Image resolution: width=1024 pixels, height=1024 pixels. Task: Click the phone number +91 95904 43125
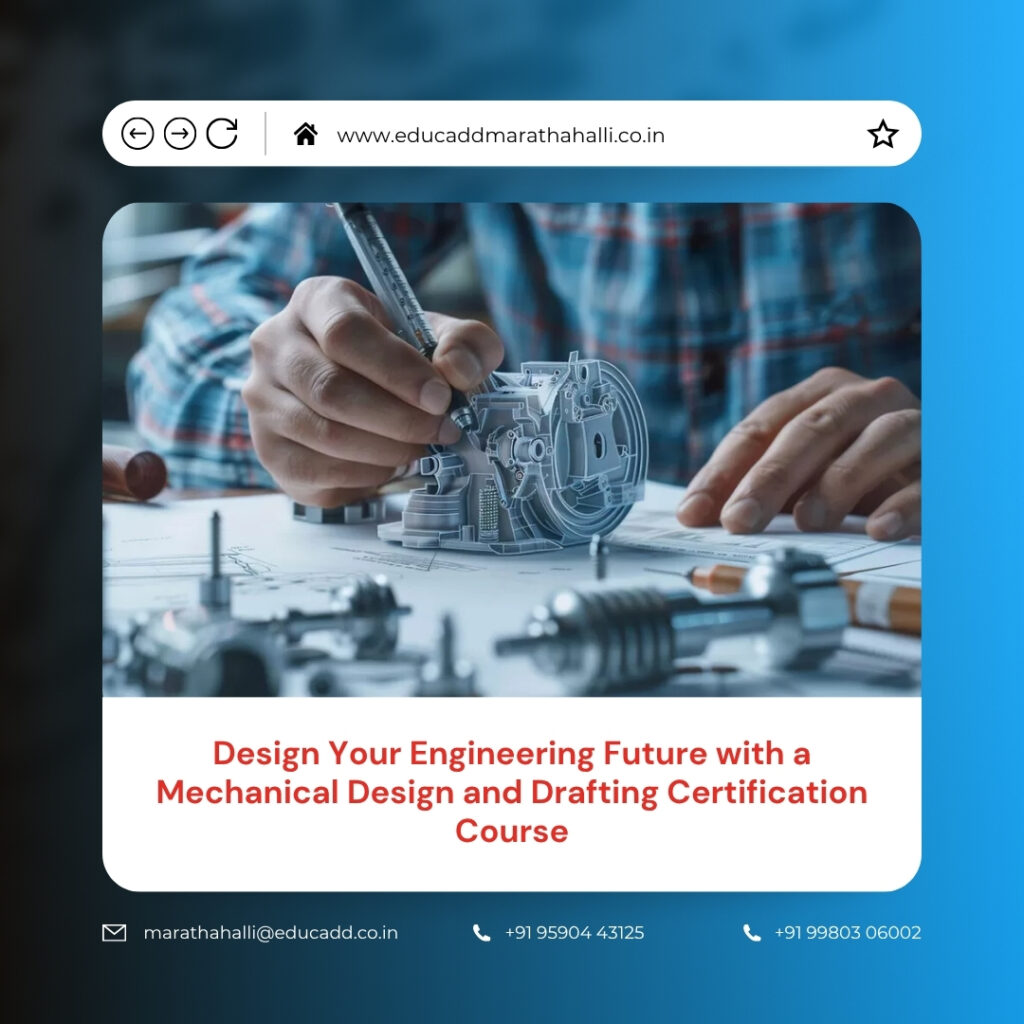click(x=574, y=933)
